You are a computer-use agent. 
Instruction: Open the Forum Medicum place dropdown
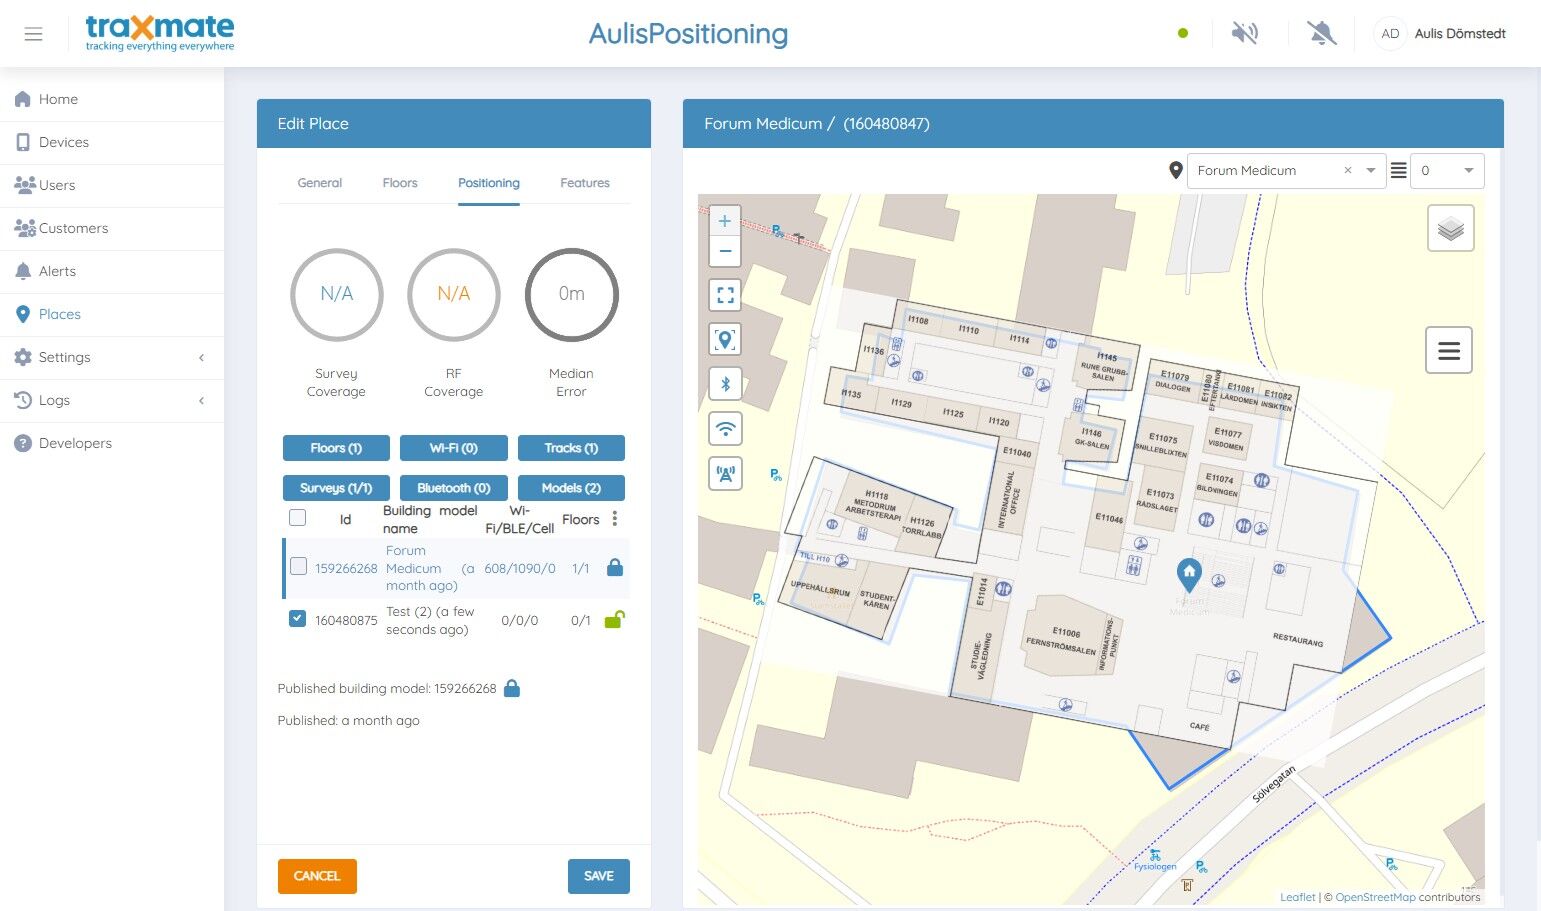(x=1371, y=171)
